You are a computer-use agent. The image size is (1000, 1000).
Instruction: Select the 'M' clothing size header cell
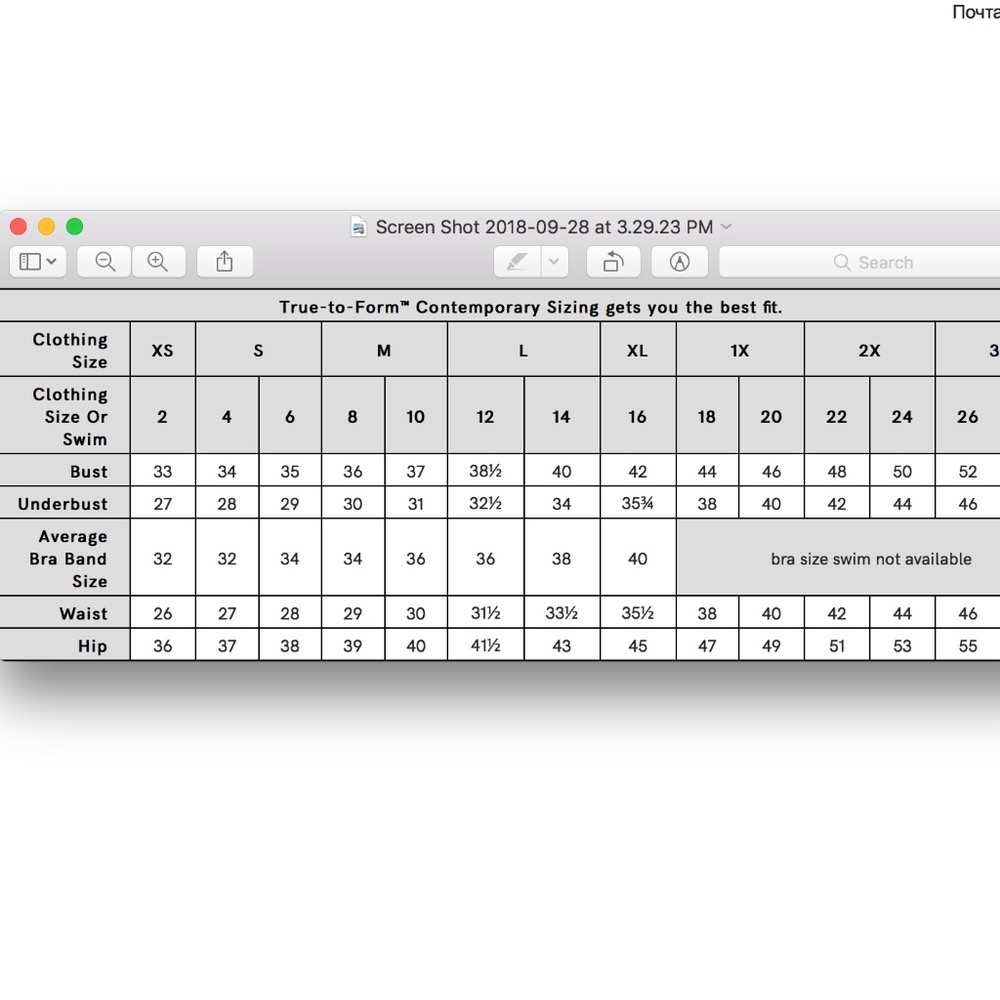(384, 350)
